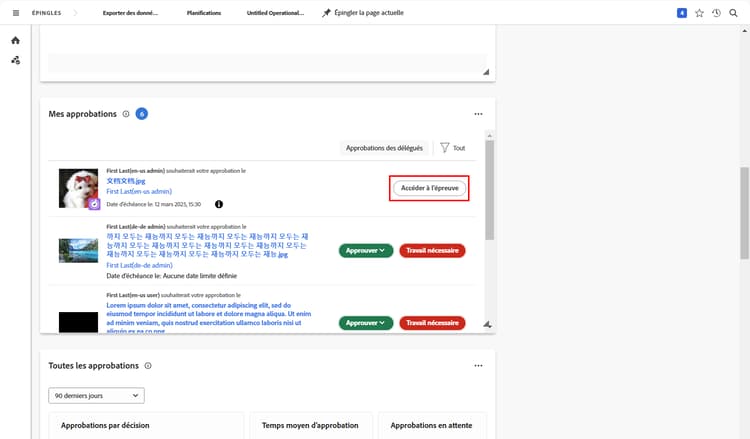This screenshot has width=750, height=439.
Task: Open the teams icon in left sidebar
Action: (x=16, y=60)
